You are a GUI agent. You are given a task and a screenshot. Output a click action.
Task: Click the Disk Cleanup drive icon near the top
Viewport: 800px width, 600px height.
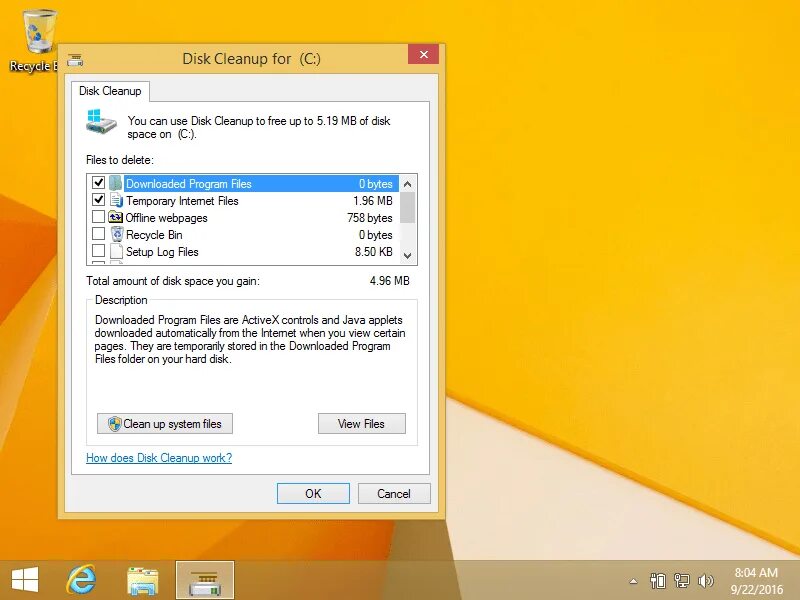tap(100, 121)
